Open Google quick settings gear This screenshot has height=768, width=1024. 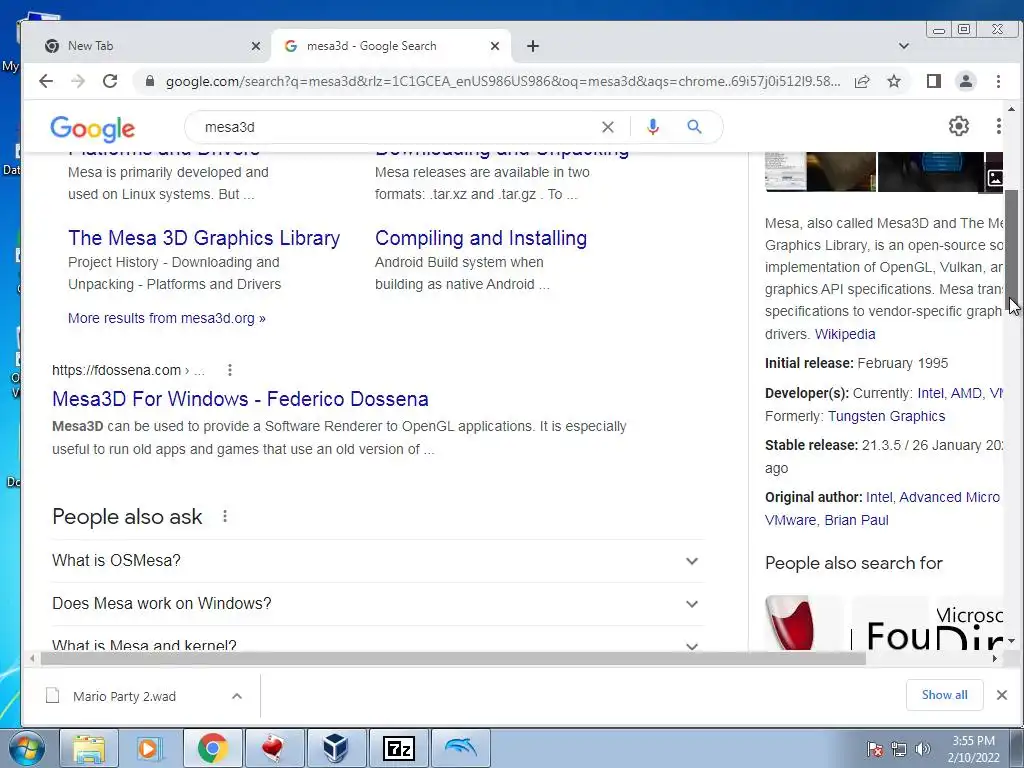959,126
